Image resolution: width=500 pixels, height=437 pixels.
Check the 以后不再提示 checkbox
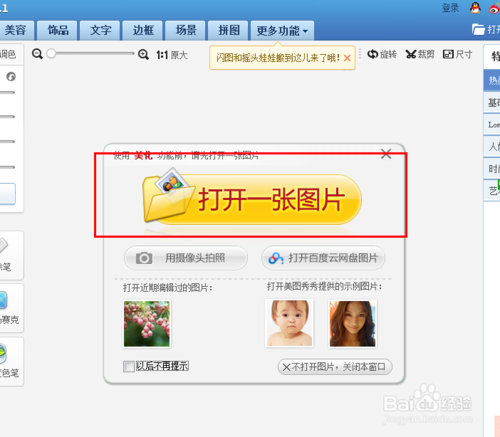pyautogui.click(x=128, y=367)
